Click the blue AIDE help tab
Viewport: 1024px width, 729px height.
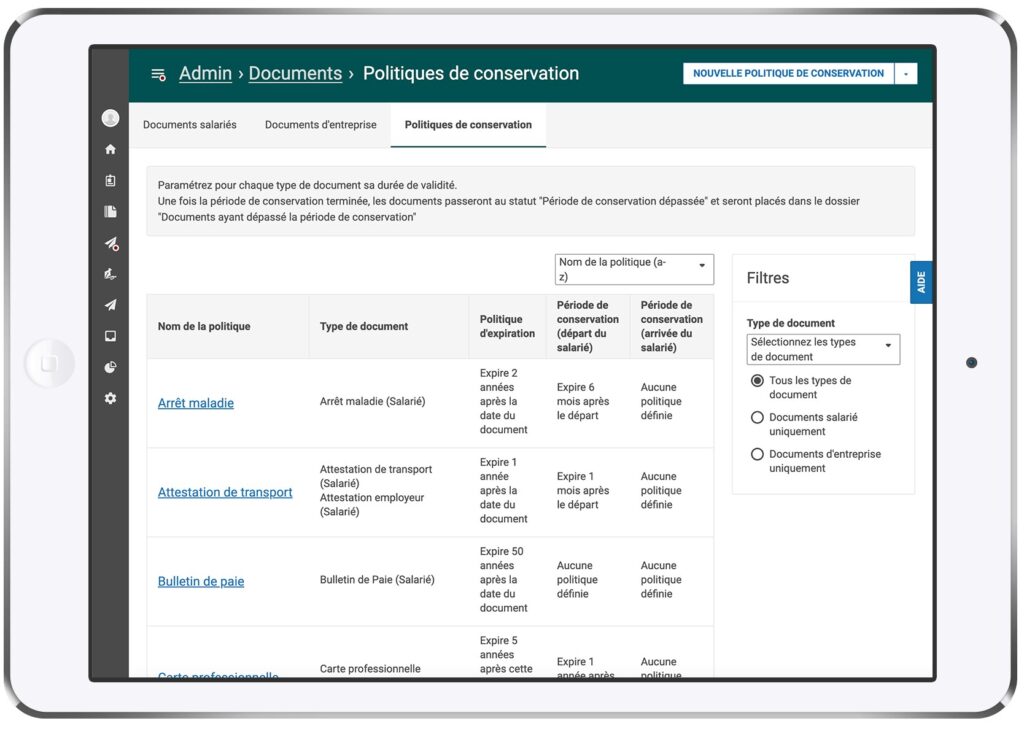[x=921, y=282]
